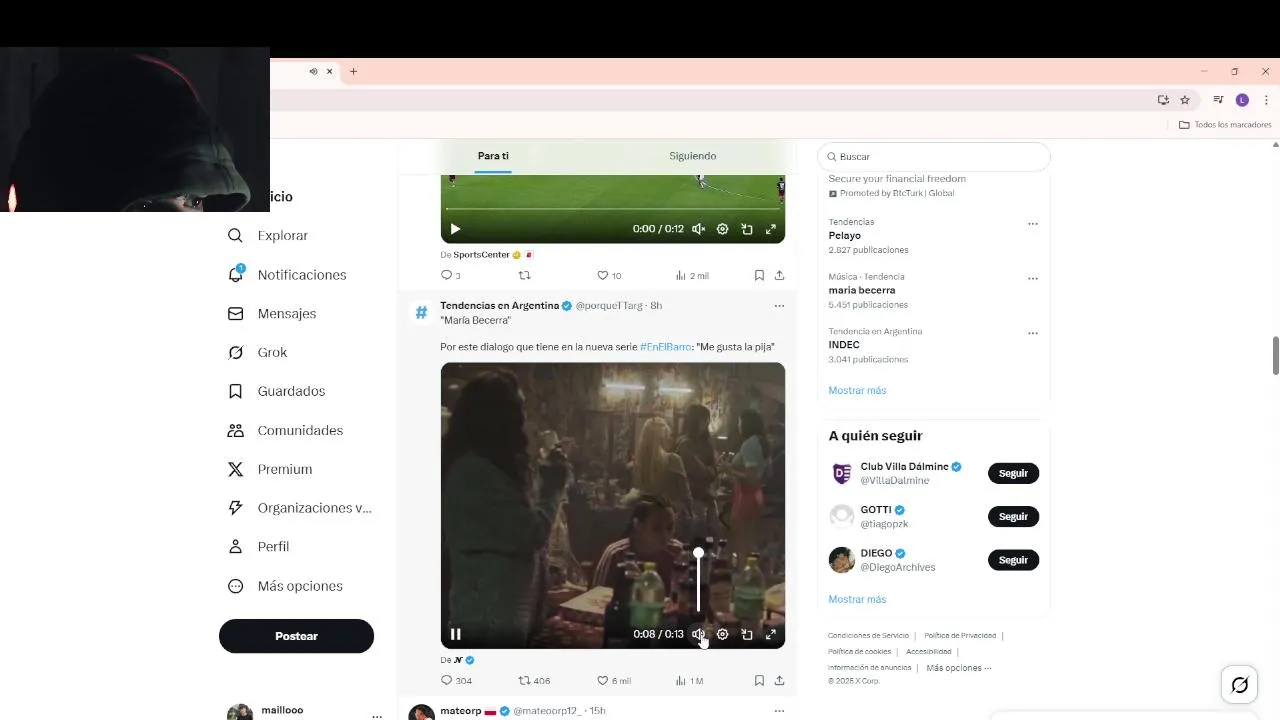Open options for maria becerra trend

point(1033,278)
